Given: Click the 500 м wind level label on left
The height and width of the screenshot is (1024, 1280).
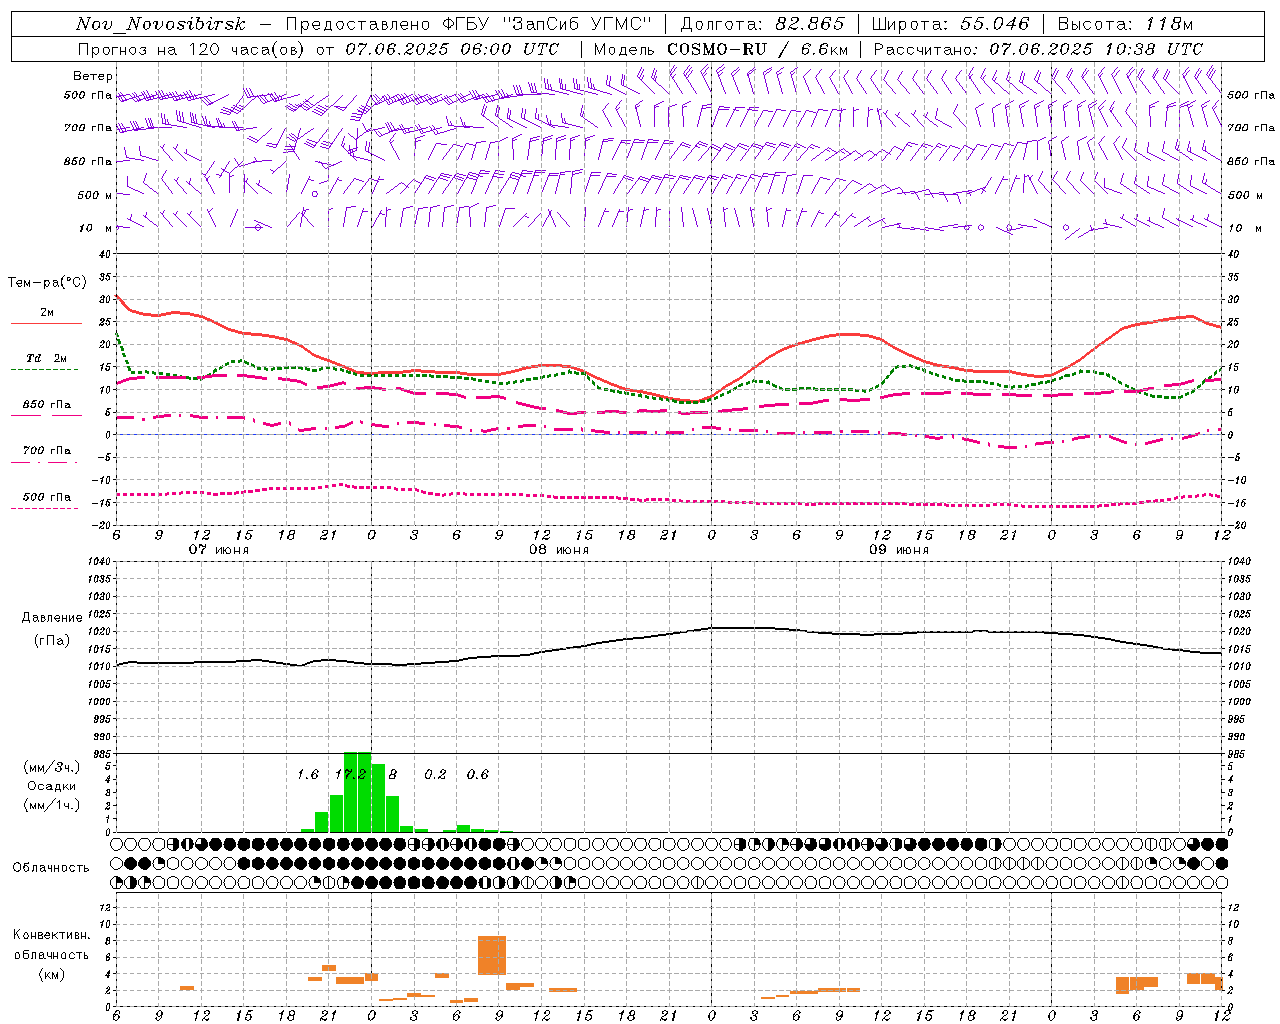Looking at the screenshot, I should (95, 195).
